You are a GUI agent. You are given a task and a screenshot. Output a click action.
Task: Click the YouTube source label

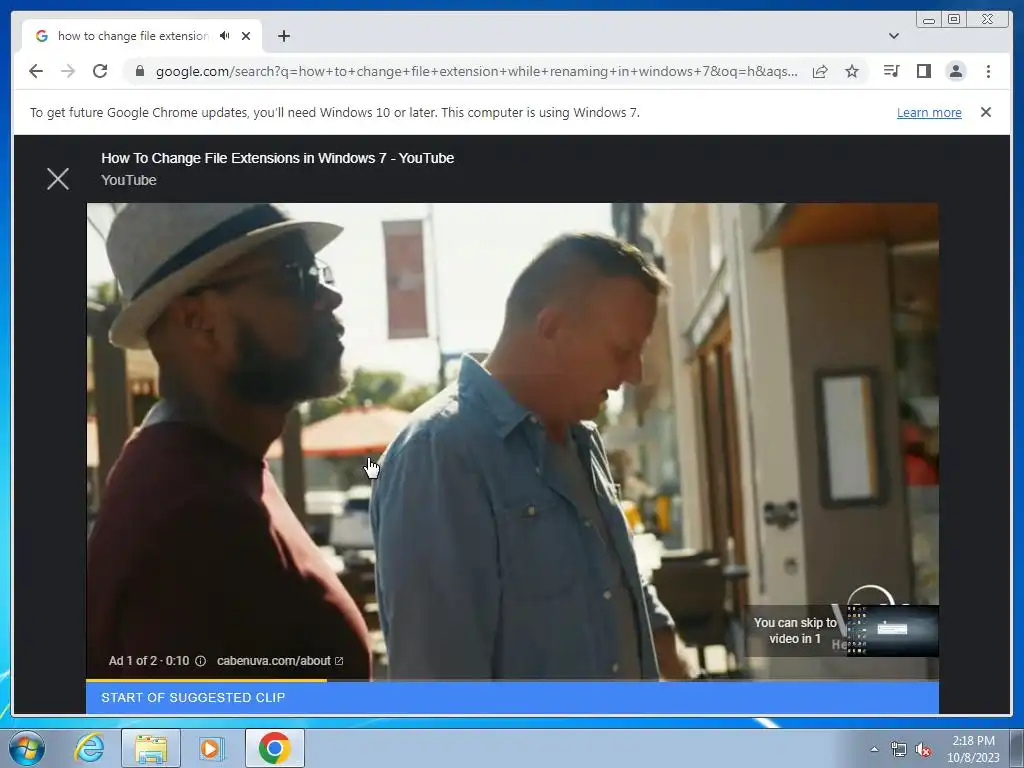coord(129,180)
